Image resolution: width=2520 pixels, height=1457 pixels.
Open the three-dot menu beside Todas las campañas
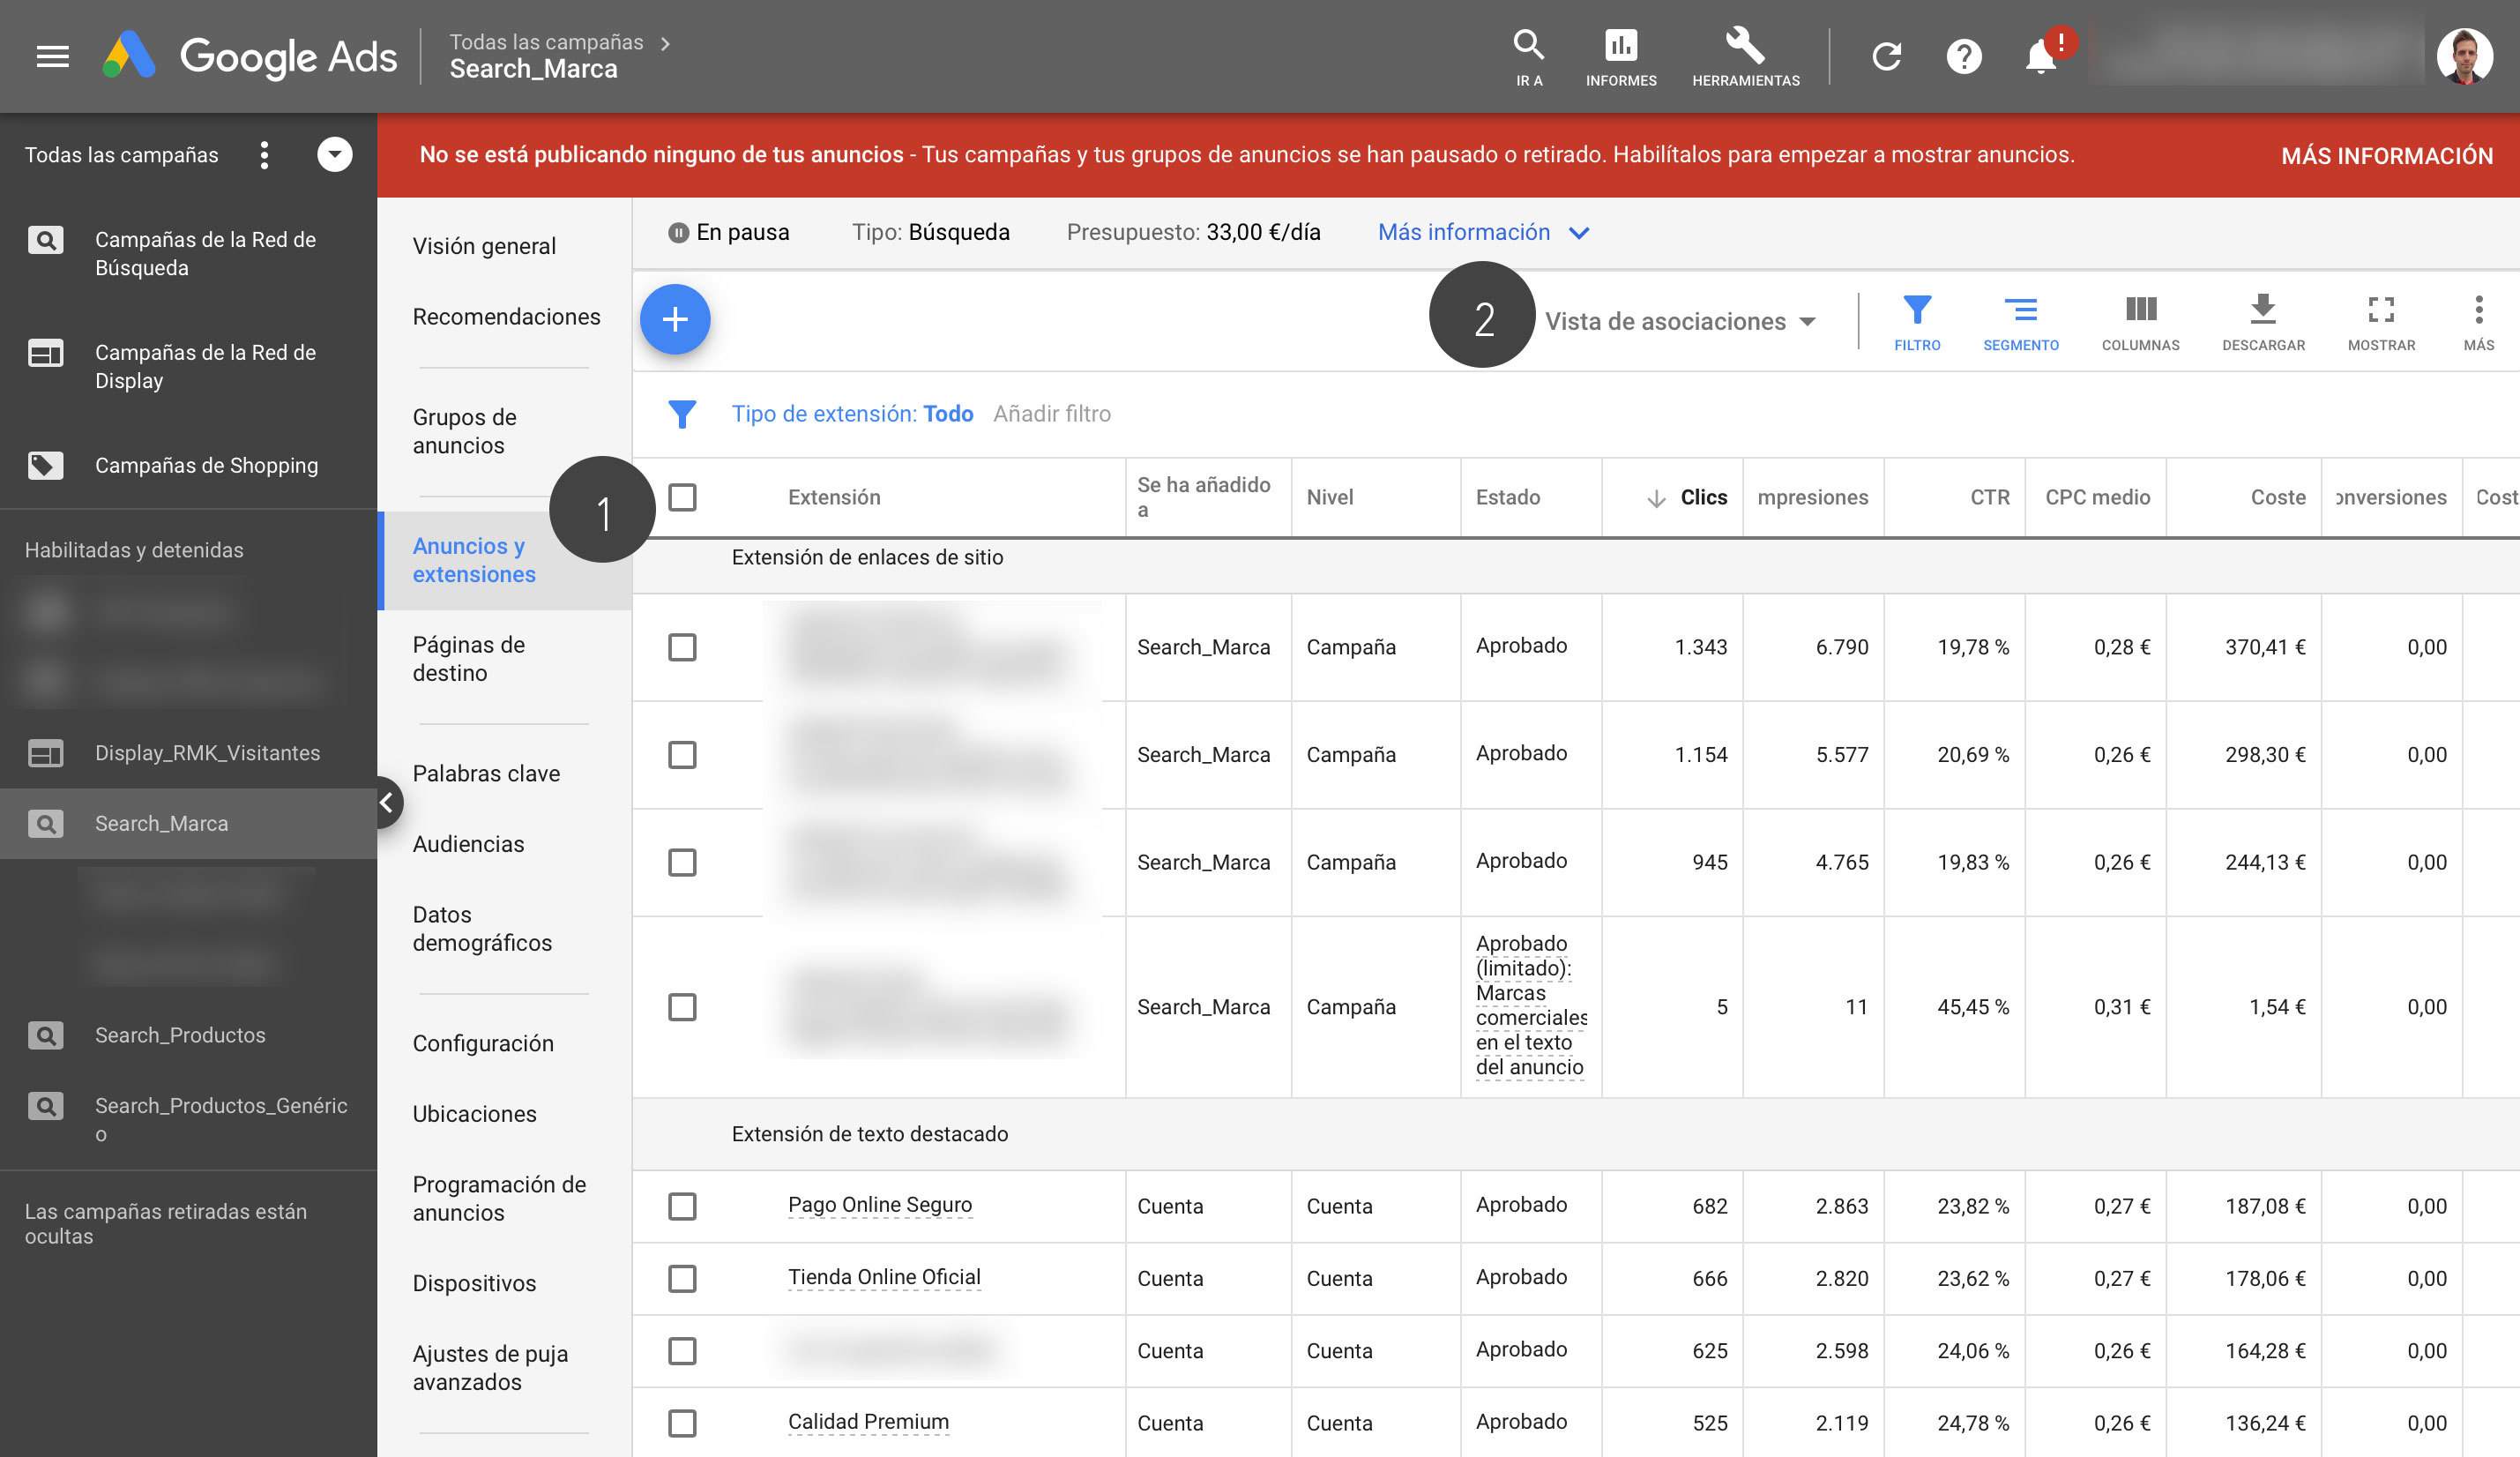tap(264, 155)
